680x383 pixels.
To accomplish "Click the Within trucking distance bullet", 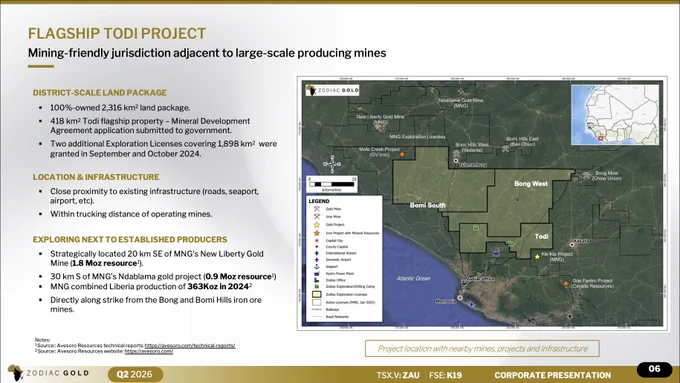I will pyautogui.click(x=131, y=214).
